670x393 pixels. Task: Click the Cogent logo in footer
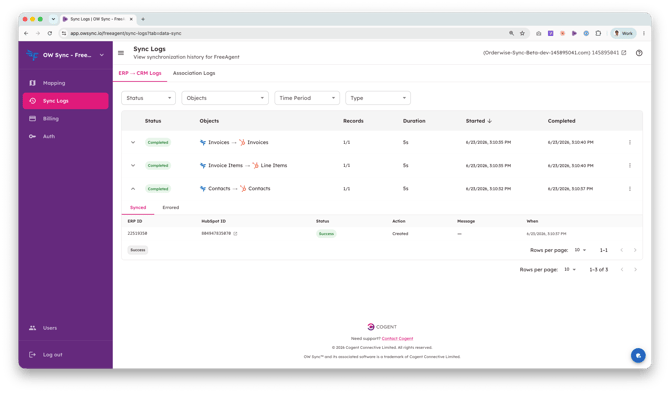coord(382,327)
